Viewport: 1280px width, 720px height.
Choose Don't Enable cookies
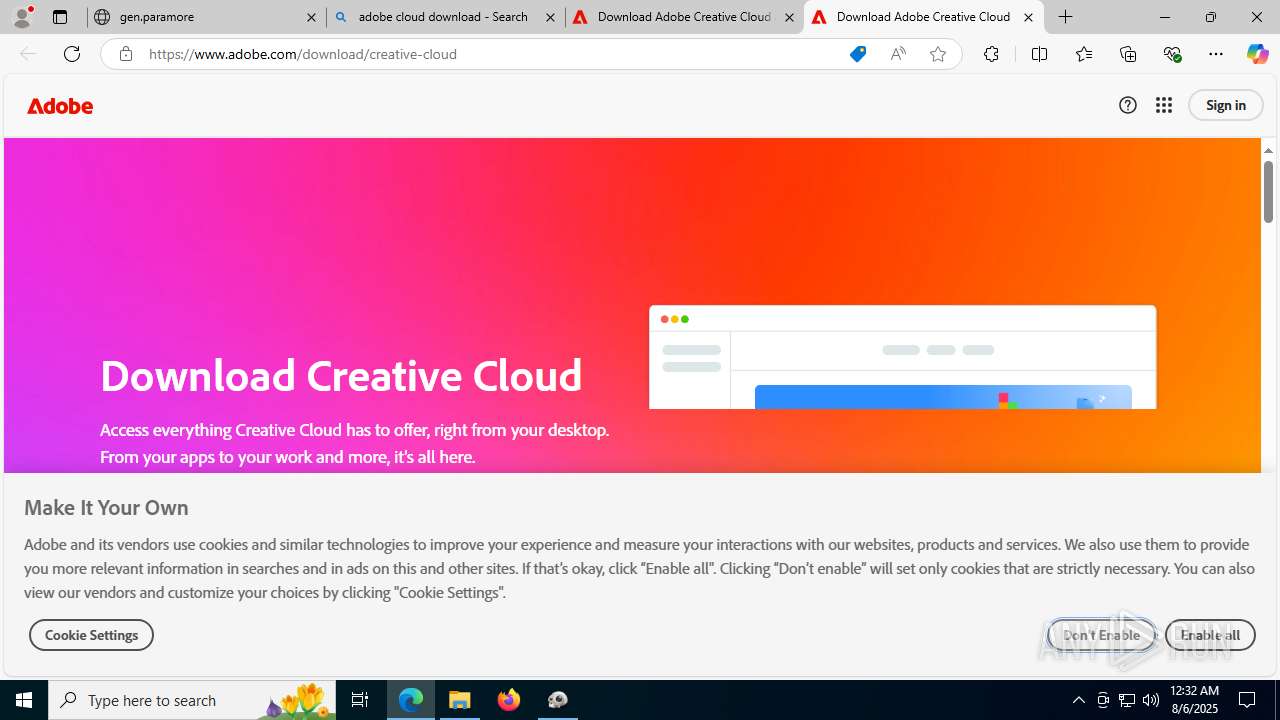pyautogui.click(x=1101, y=635)
